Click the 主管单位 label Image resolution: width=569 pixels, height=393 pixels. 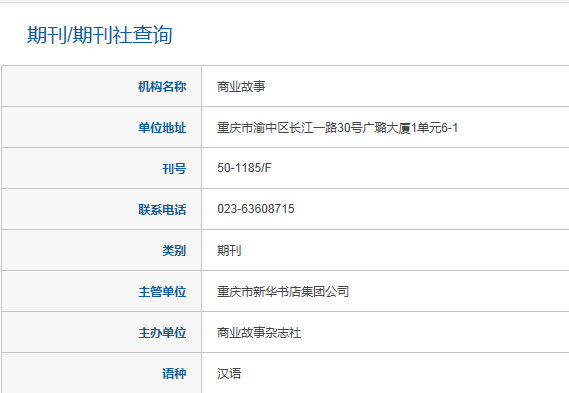coord(162,291)
